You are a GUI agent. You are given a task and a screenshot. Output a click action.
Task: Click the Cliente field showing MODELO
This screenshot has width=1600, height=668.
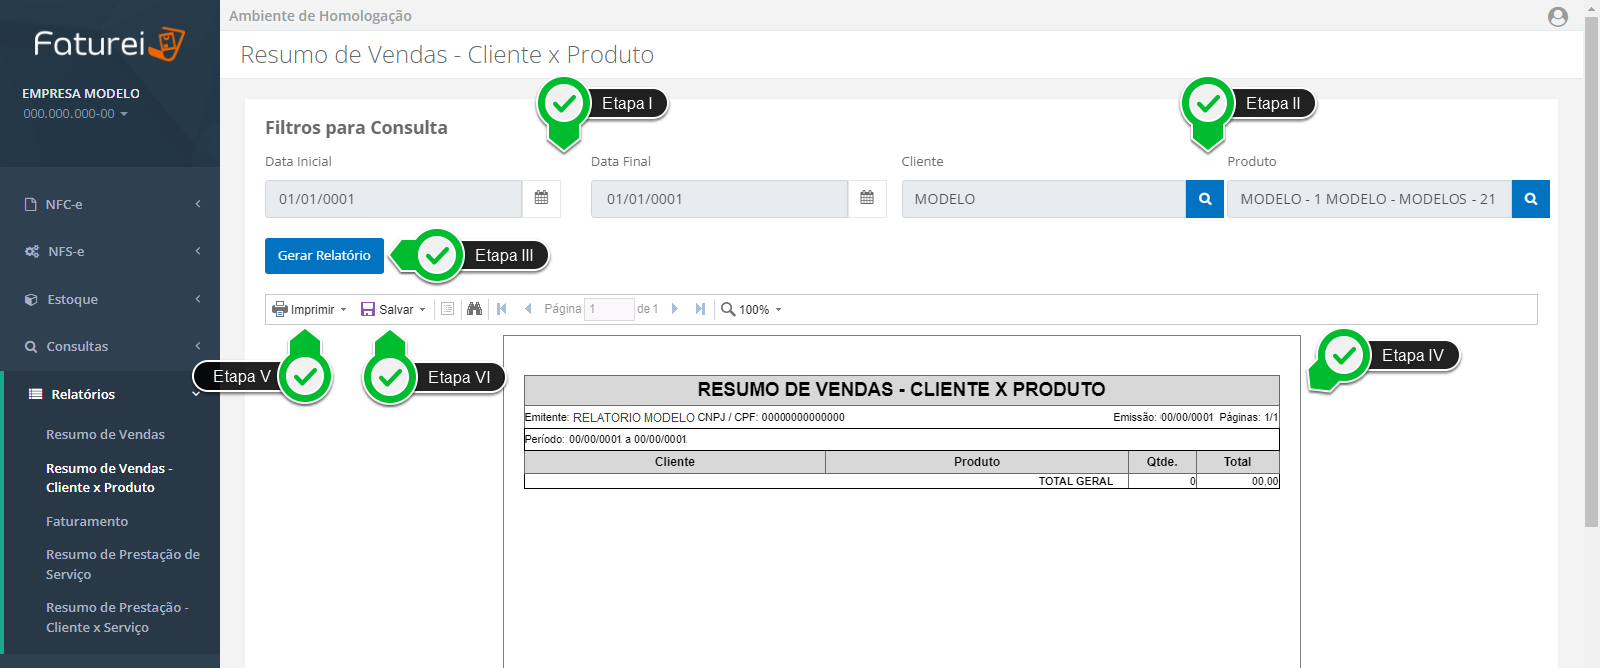[1044, 199]
